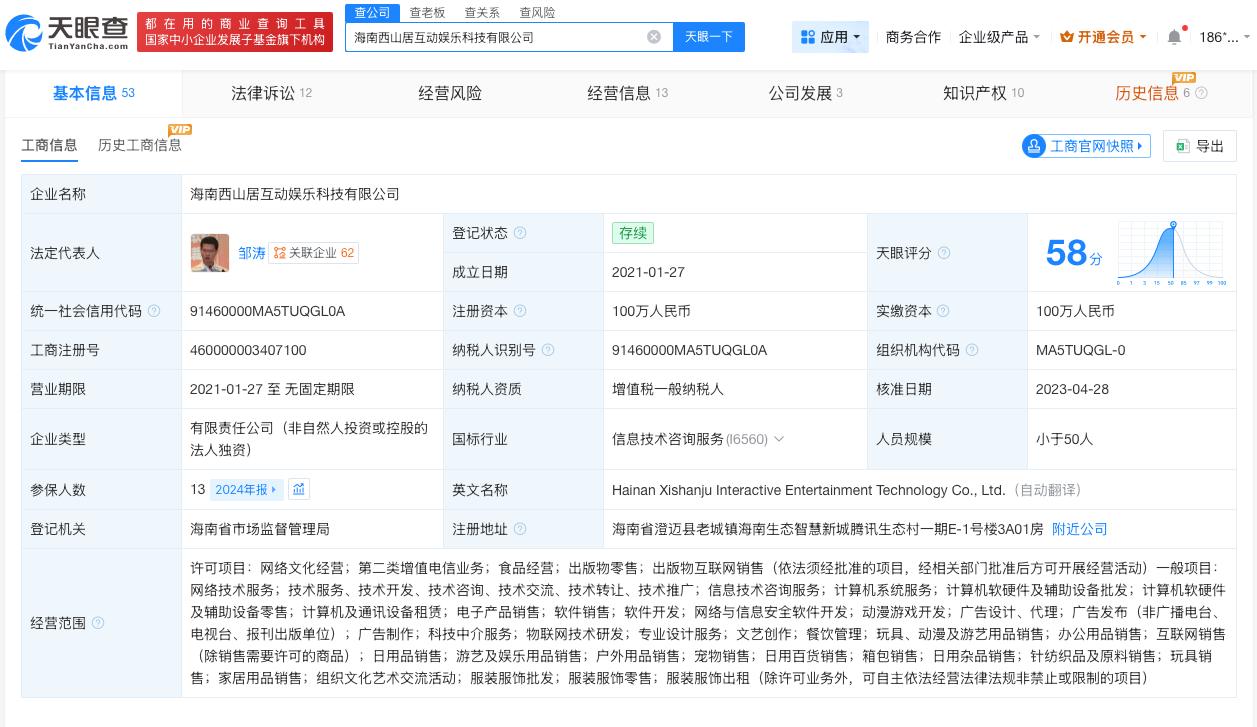The image size is (1257, 727).
Task: Click the 开通会员 crown icon
Action: (1069, 36)
